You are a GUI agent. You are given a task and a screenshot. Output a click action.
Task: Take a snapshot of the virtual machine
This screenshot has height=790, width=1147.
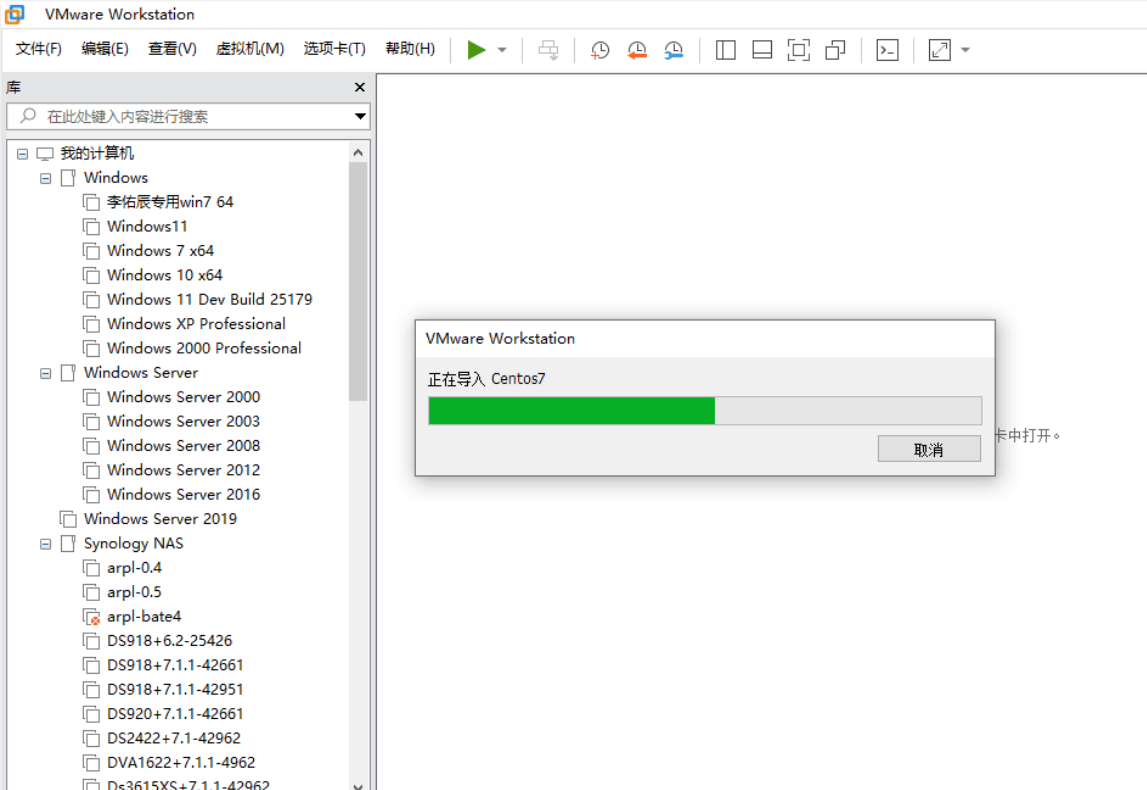click(x=599, y=49)
